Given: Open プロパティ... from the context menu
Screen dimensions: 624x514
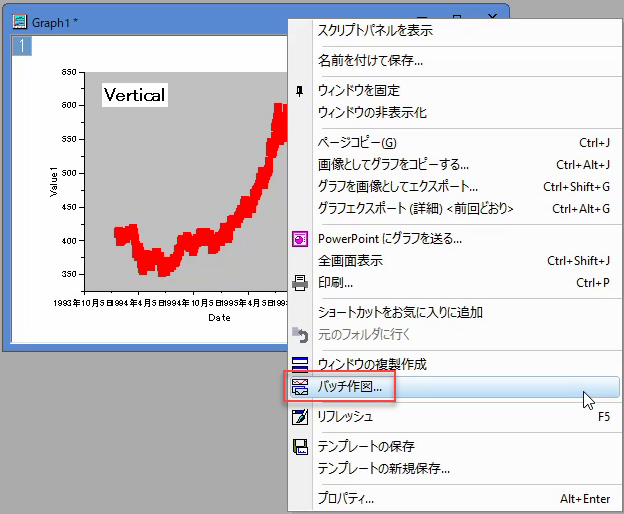Looking at the screenshot, I should [454, 498].
